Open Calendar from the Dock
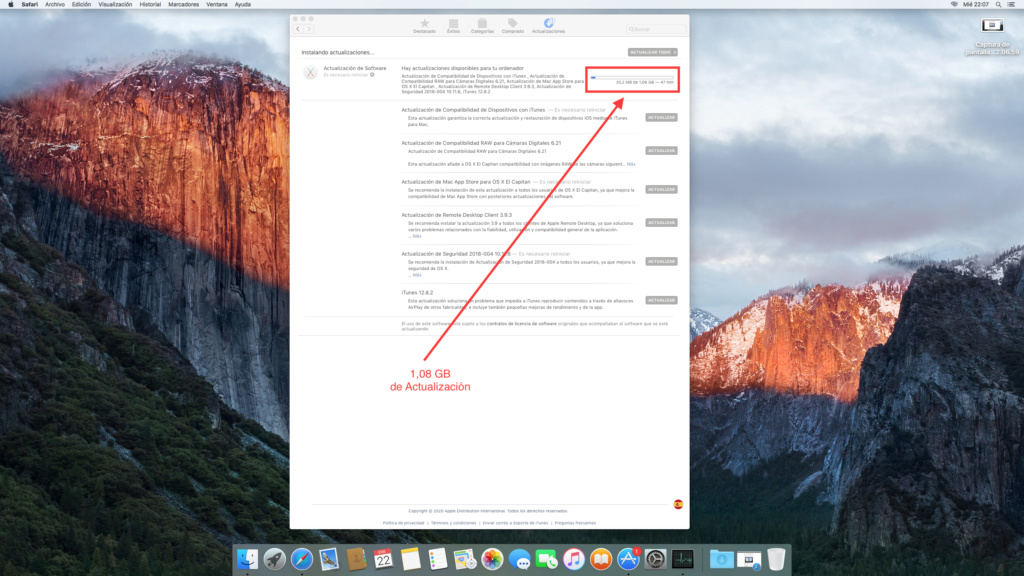Viewport: 1024px width, 576px height. click(x=383, y=559)
